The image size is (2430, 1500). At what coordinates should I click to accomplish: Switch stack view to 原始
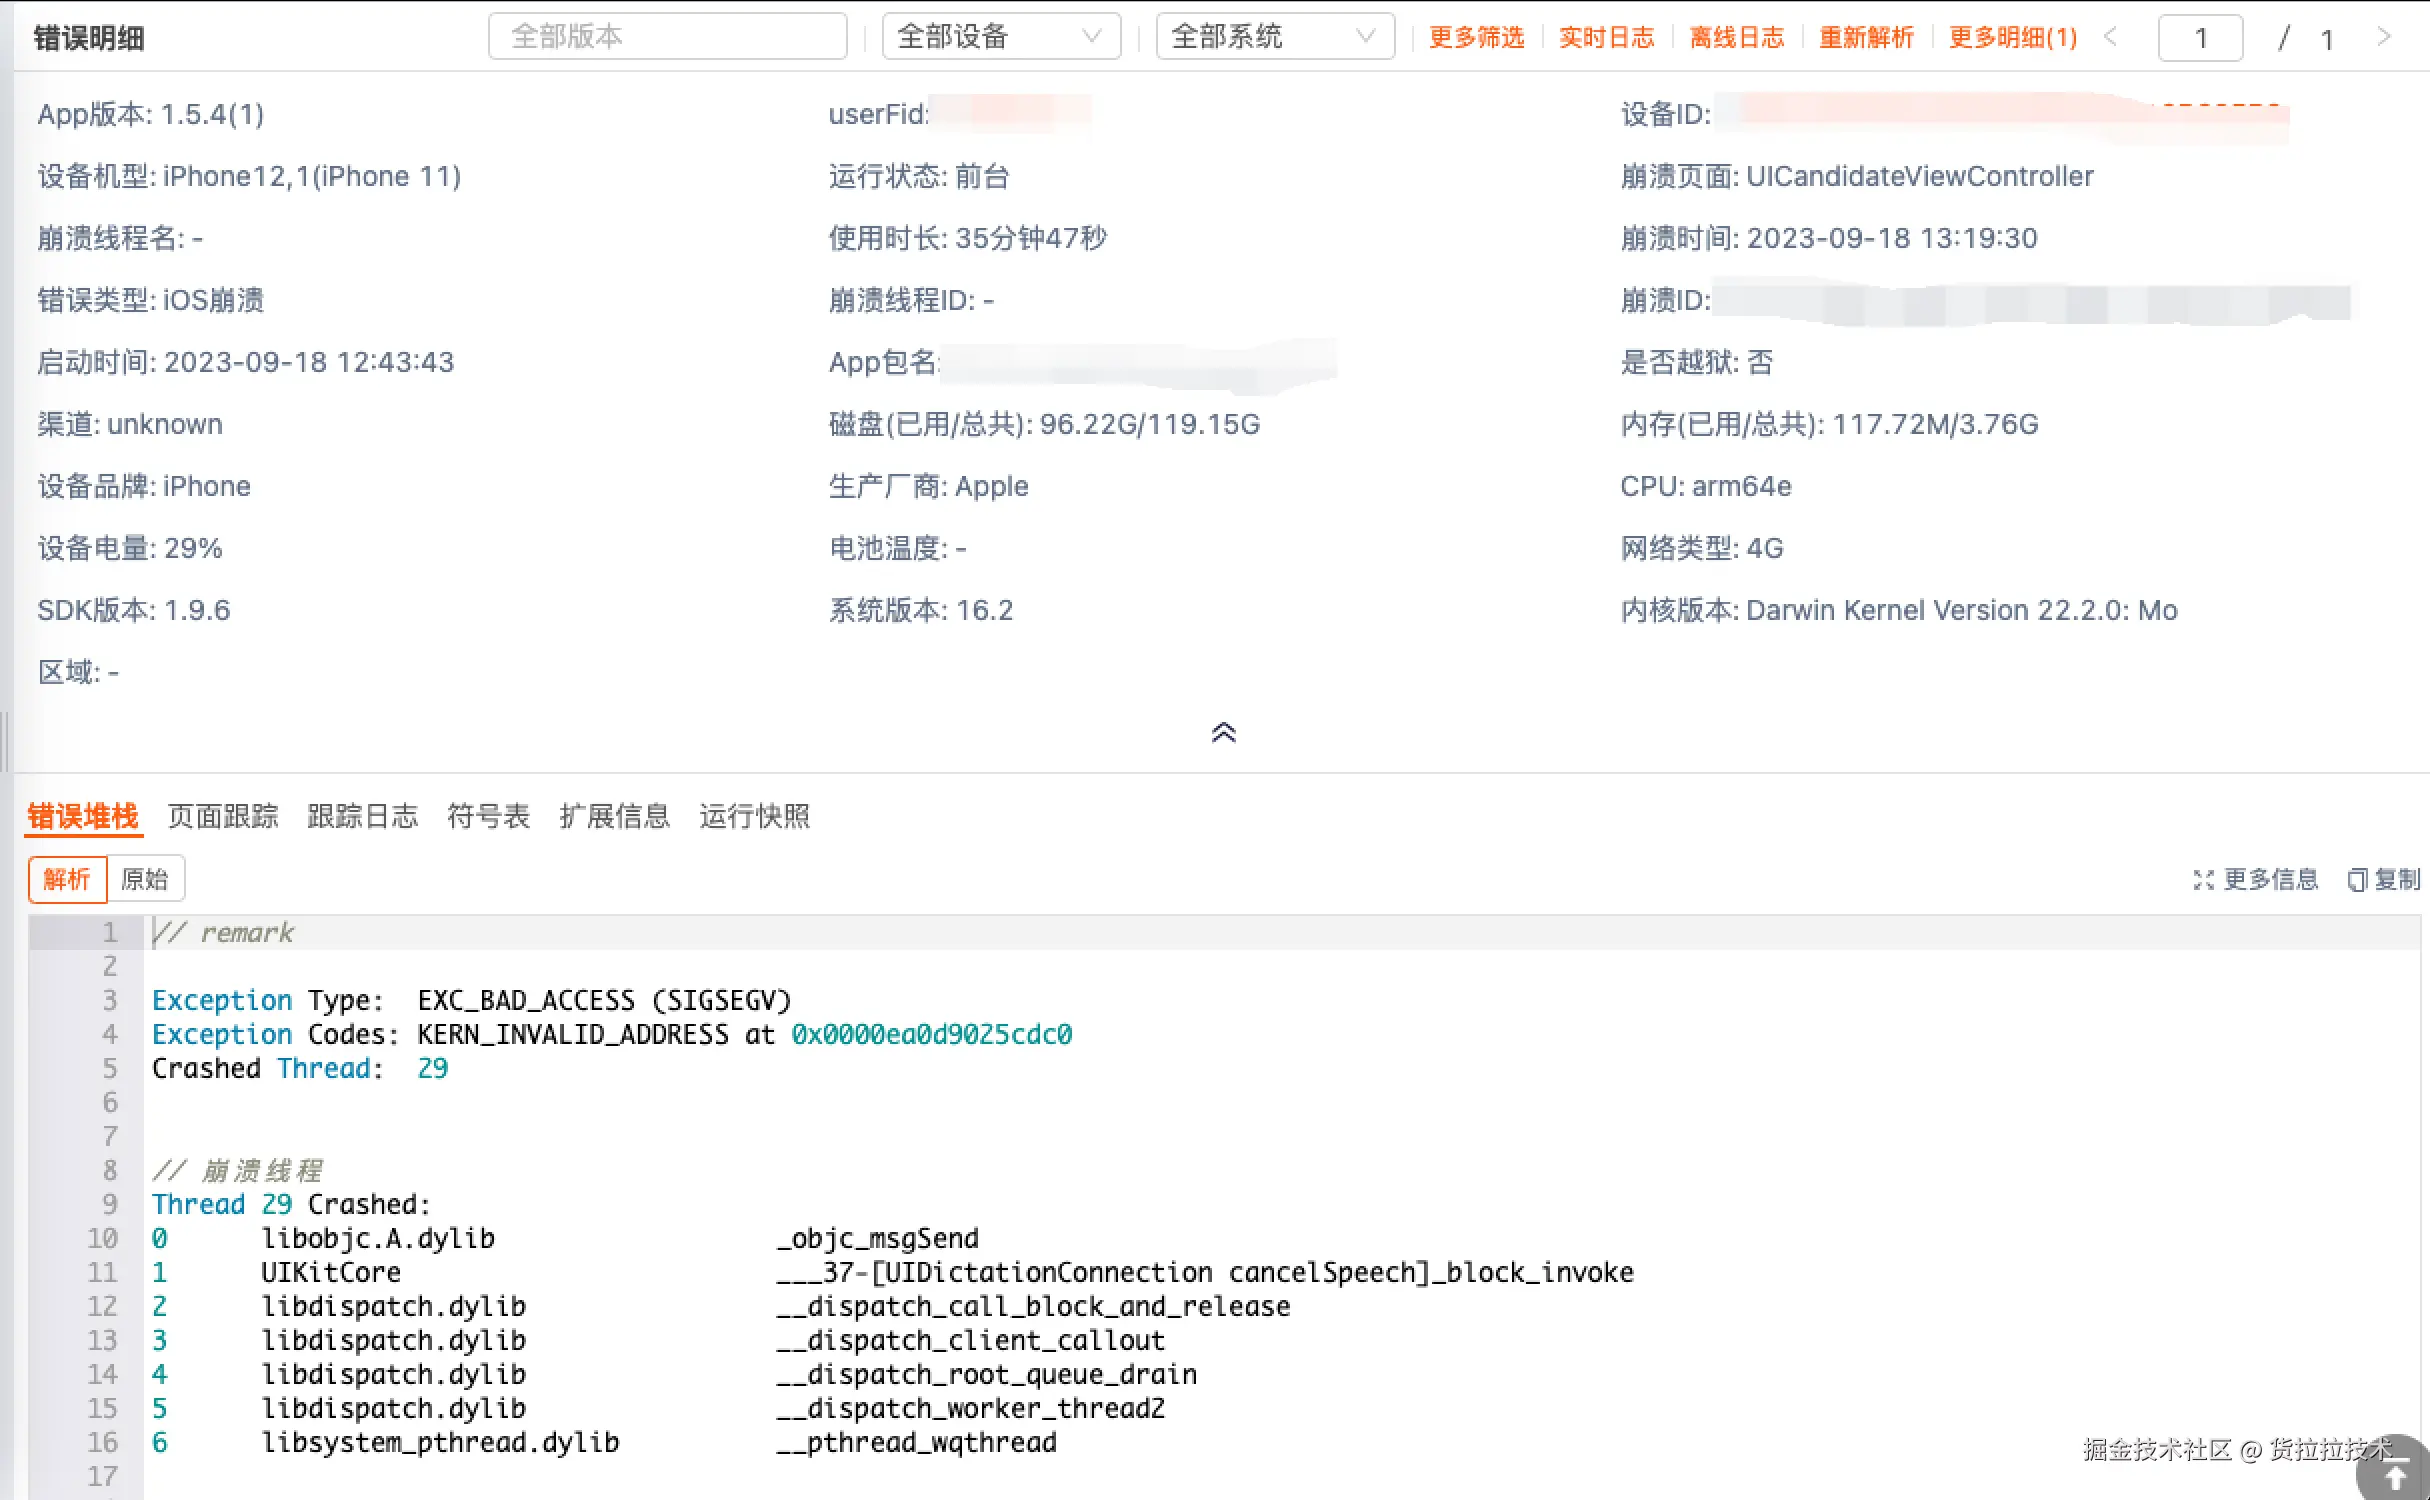(x=145, y=879)
